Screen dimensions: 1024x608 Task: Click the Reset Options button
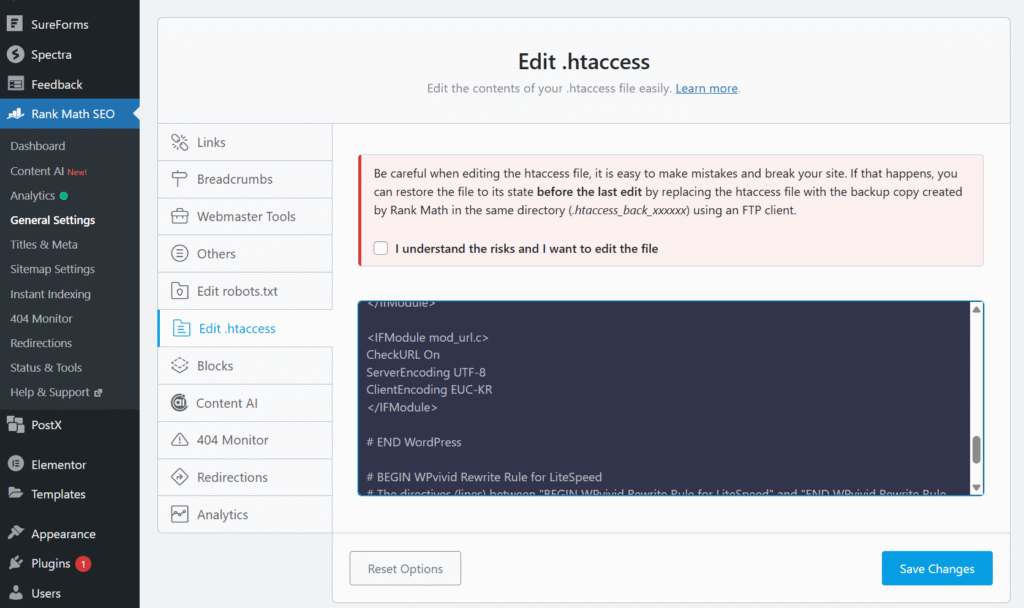(x=405, y=568)
